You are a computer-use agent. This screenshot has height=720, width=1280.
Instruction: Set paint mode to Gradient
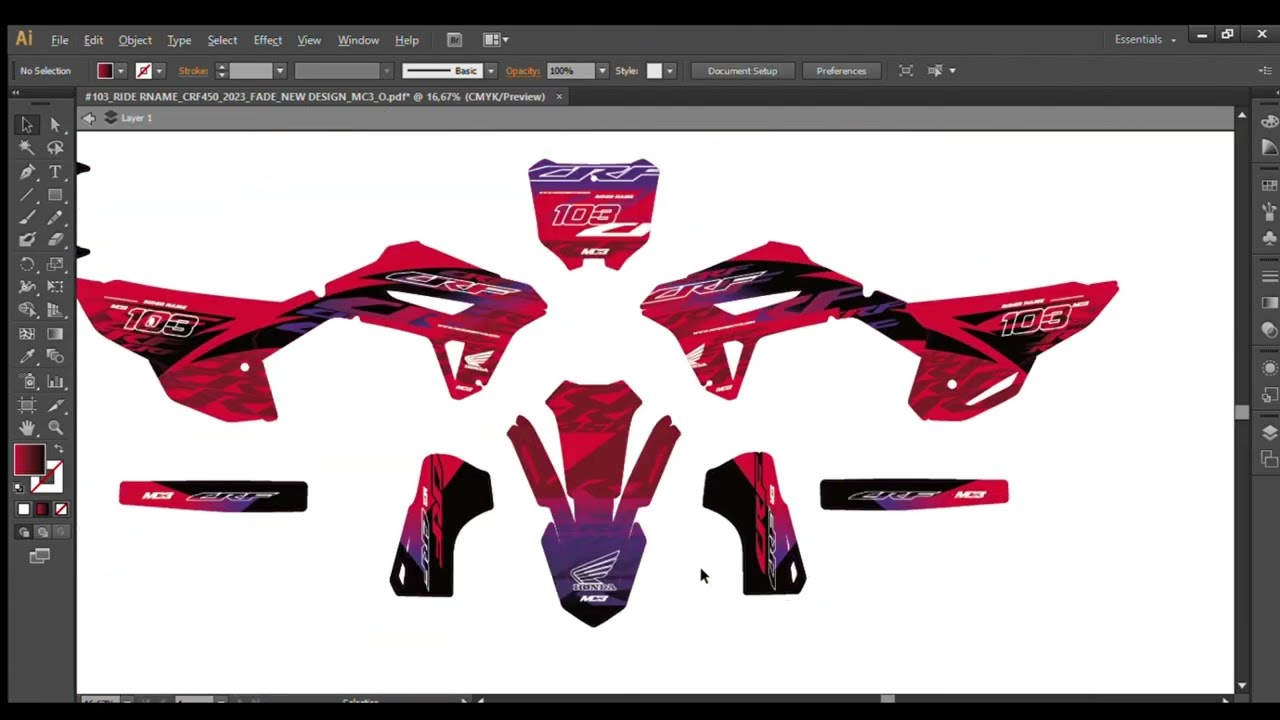(x=42, y=510)
